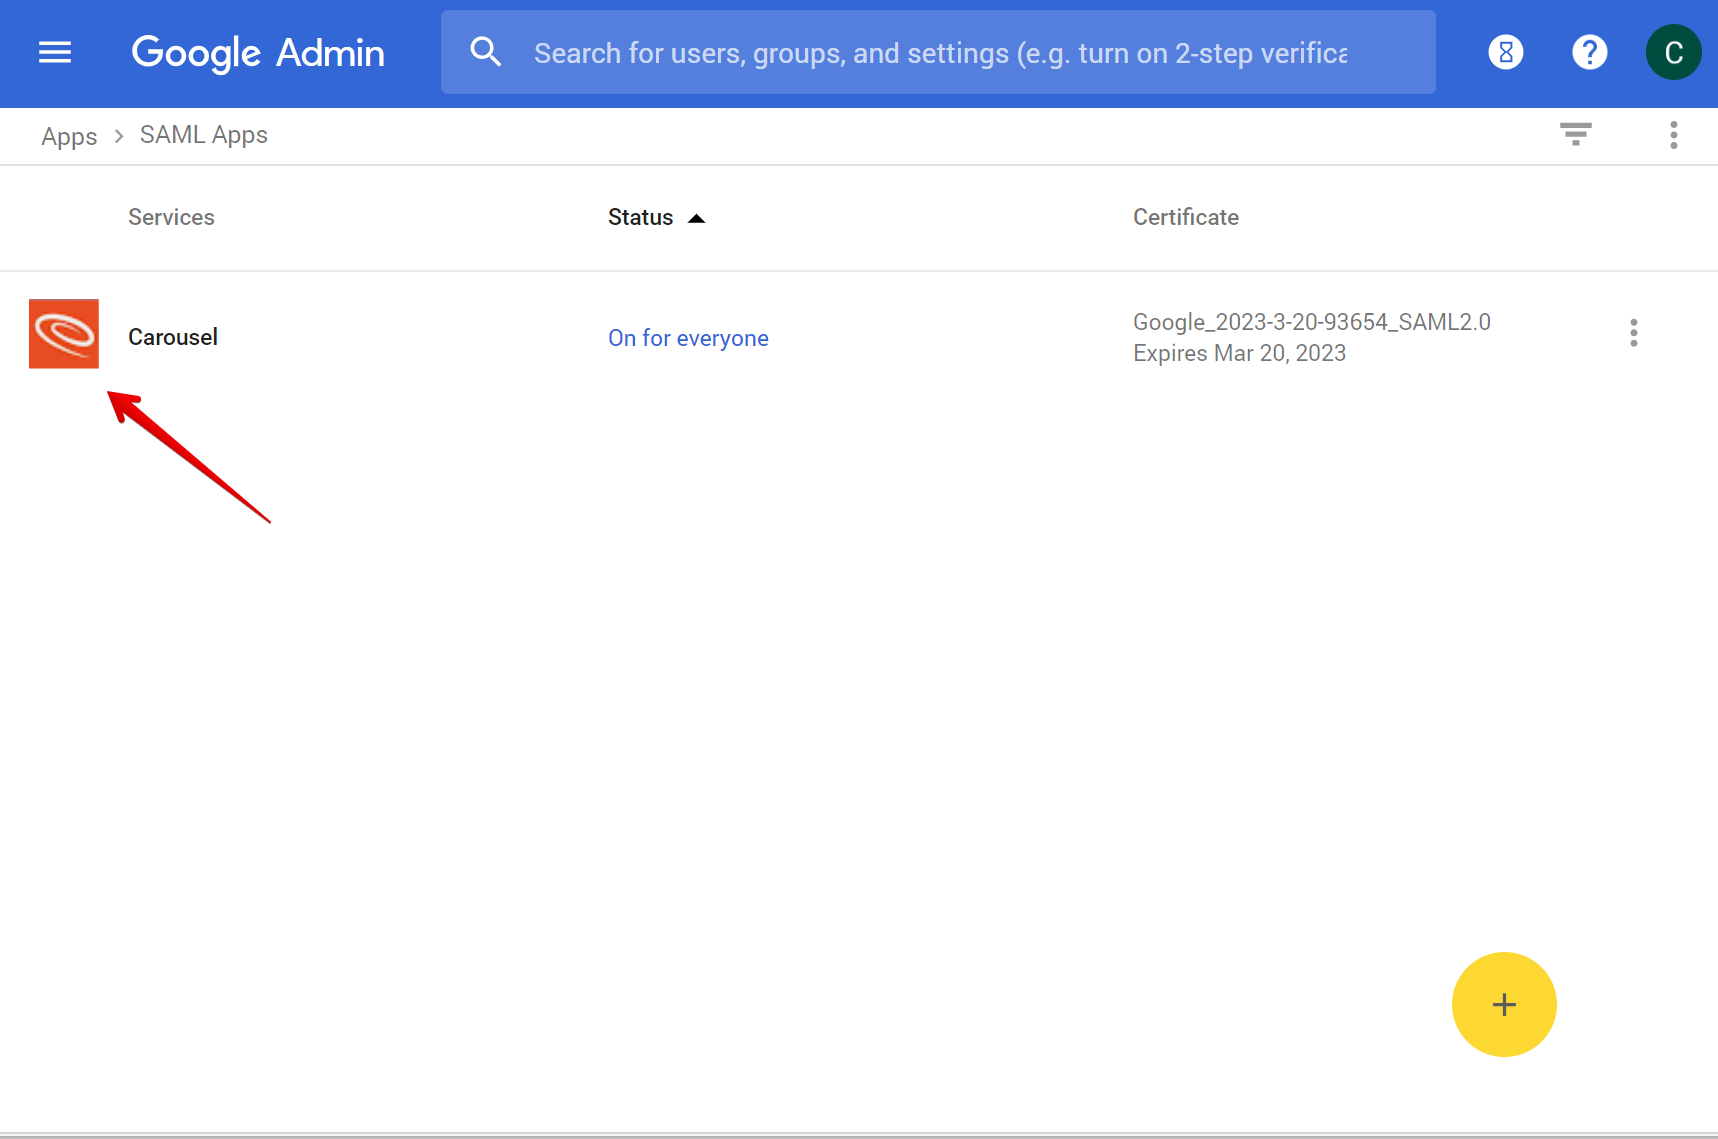Image resolution: width=1718 pixels, height=1139 pixels.
Task: Open the help question mark icon
Action: pyautogui.click(x=1589, y=52)
